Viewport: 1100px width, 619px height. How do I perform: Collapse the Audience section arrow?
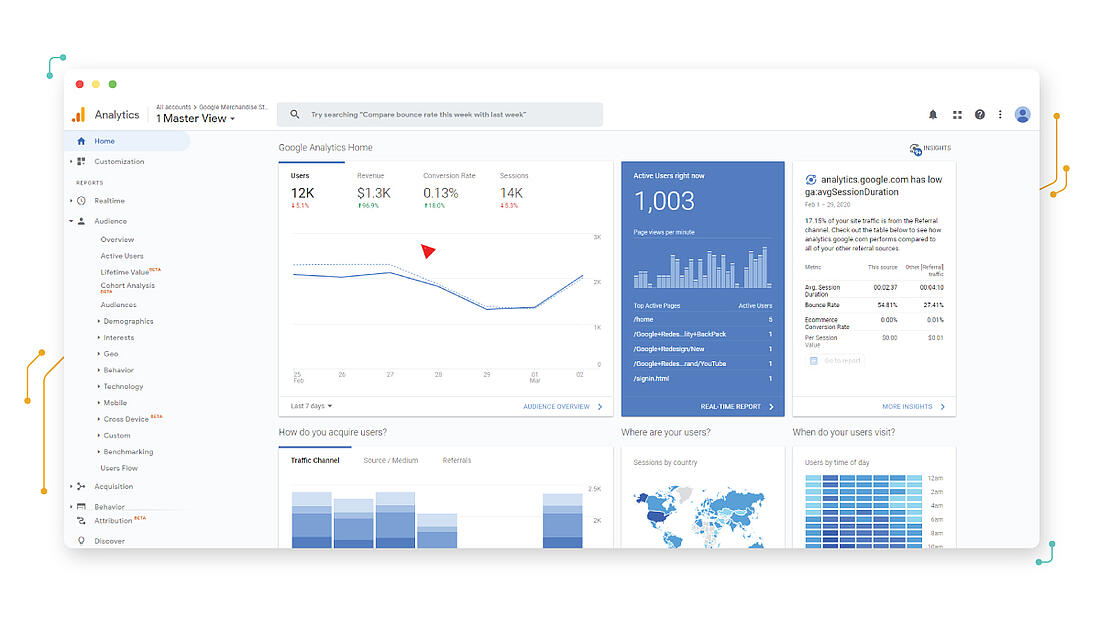pos(71,221)
